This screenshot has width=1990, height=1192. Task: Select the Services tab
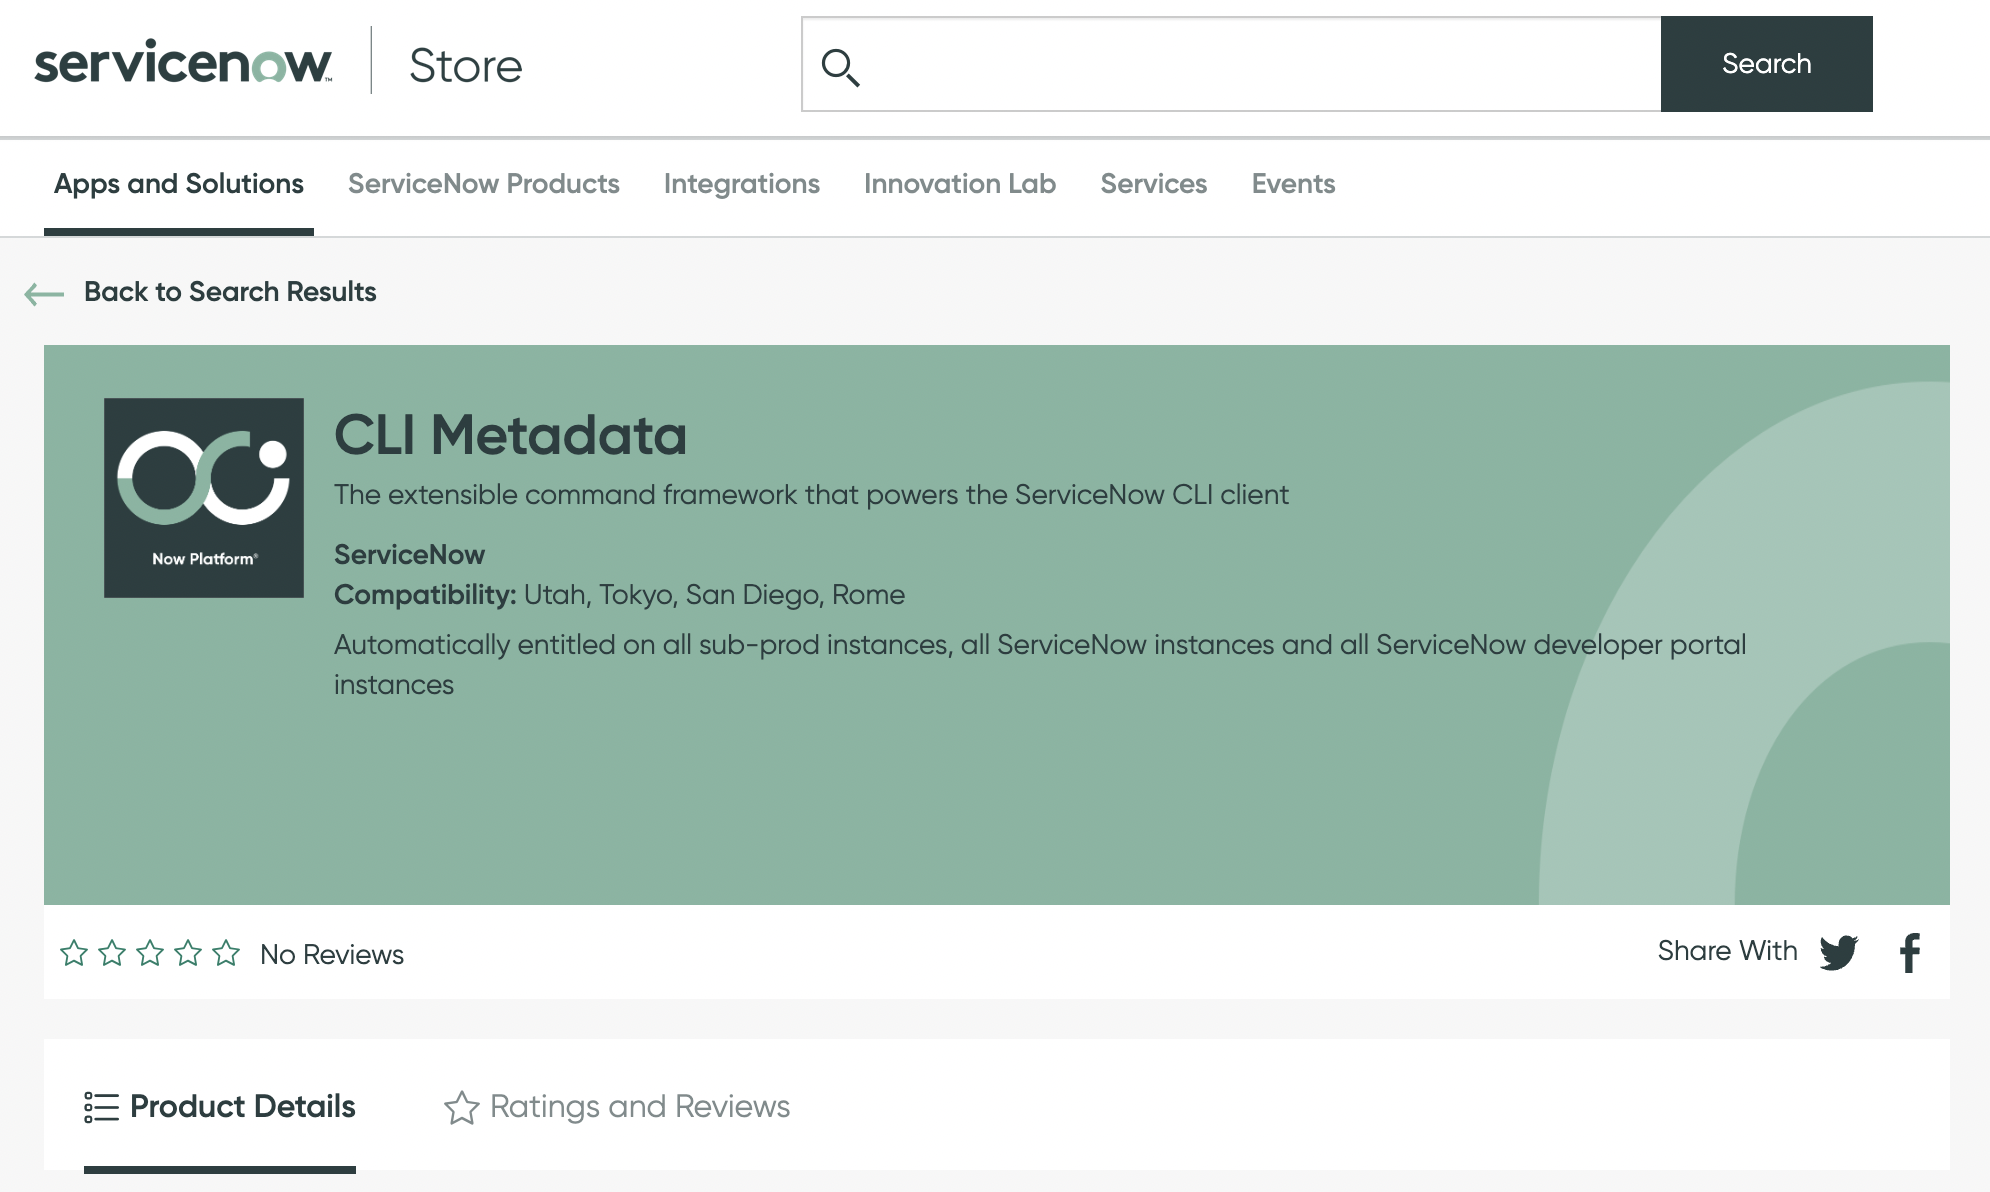coord(1153,184)
